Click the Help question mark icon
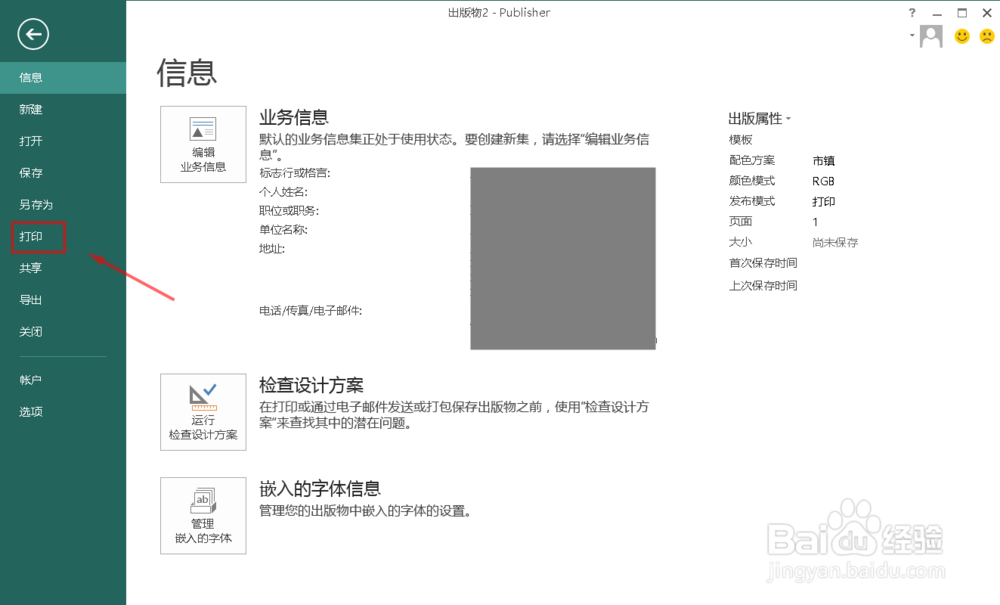The width and height of the screenshot is (1000, 605). (910, 12)
